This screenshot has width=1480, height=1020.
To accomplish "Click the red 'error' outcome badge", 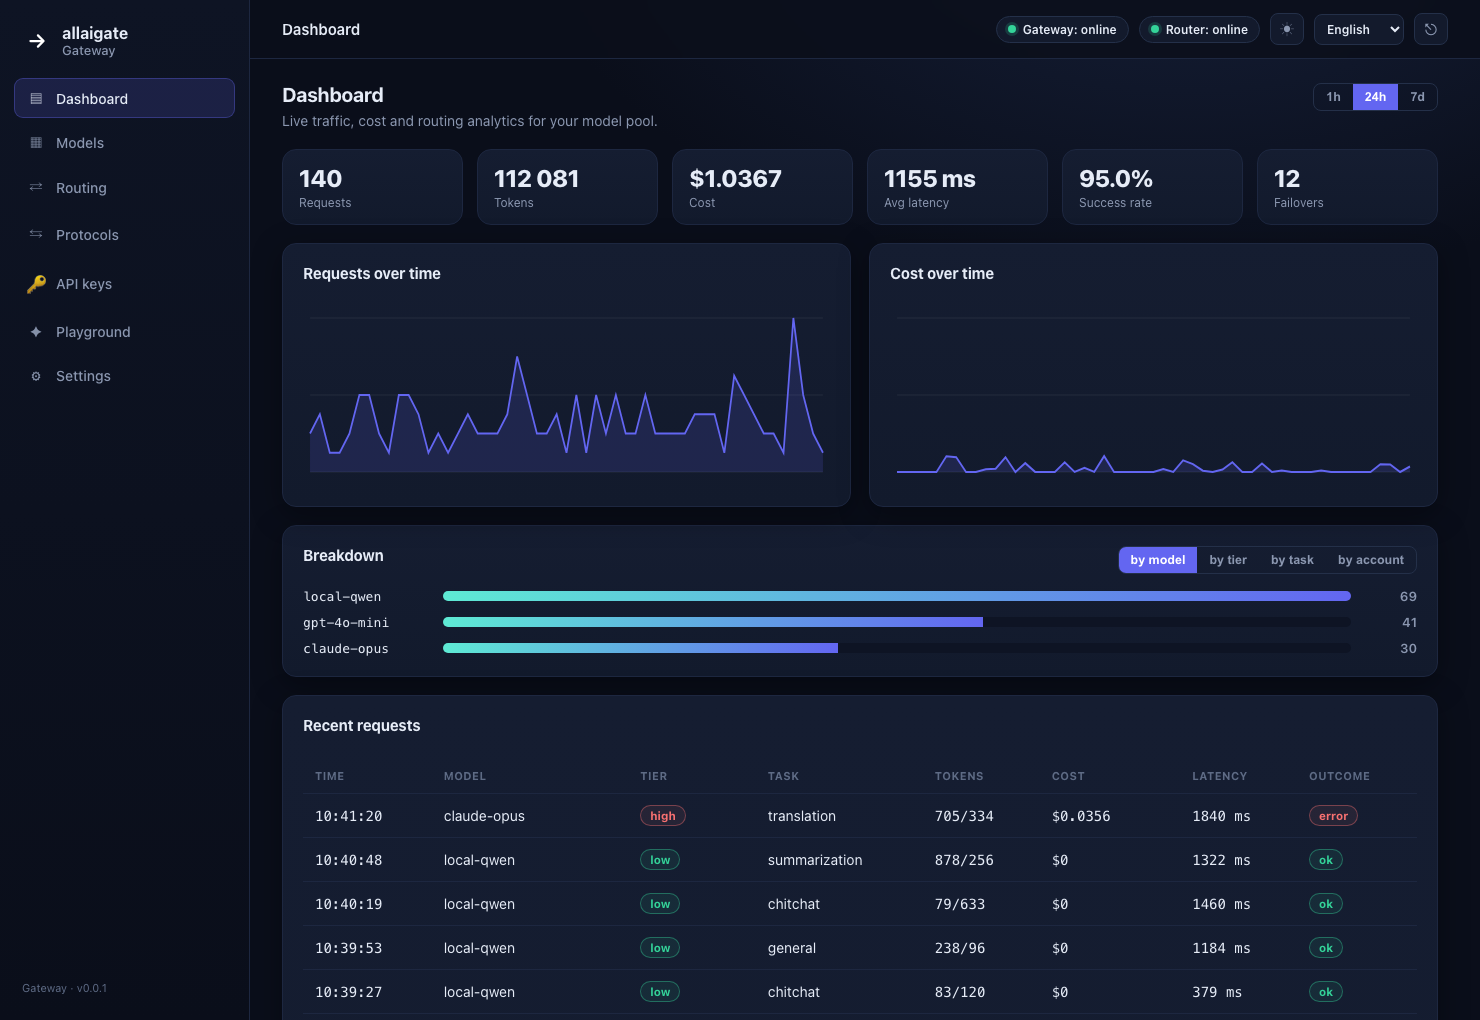I will coord(1333,816).
